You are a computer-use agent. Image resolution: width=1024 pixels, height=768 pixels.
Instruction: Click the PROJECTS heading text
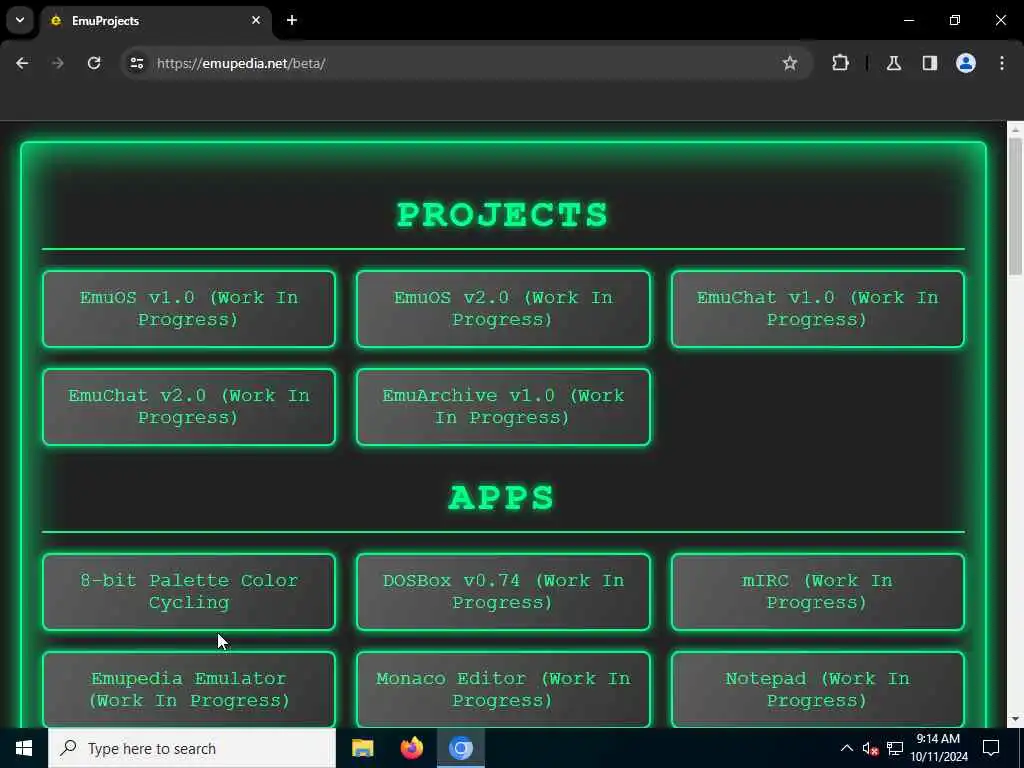click(502, 215)
